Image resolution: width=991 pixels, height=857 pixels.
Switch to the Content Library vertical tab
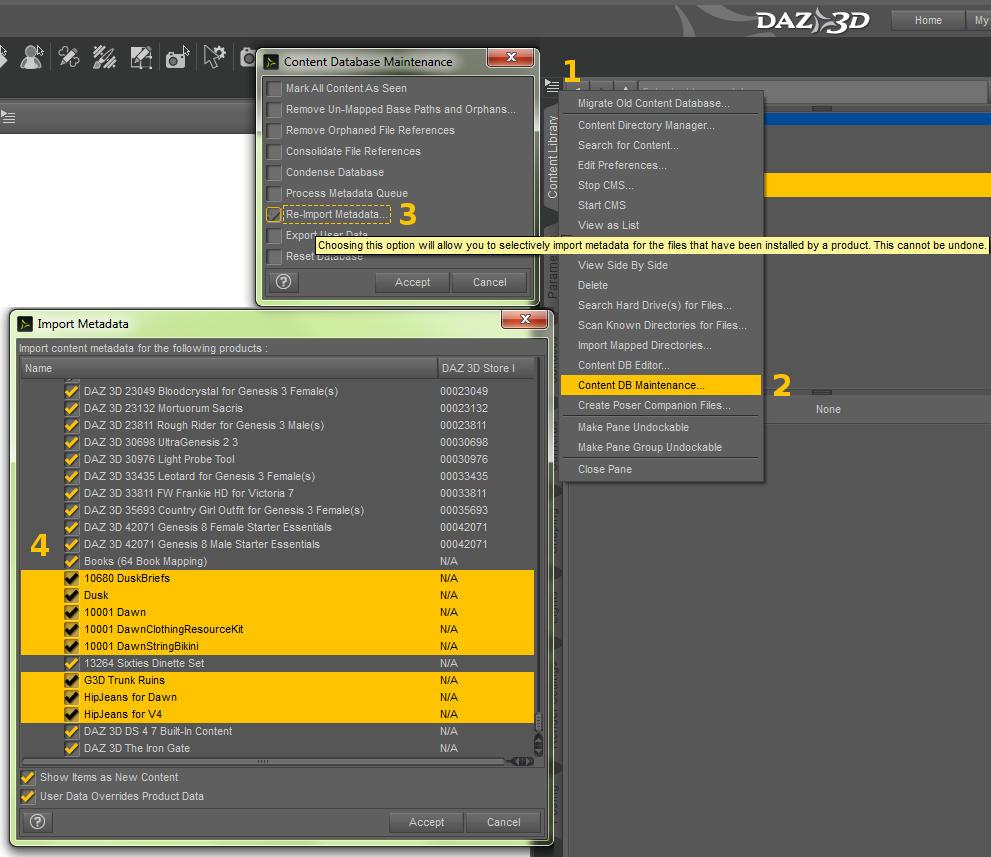[552, 157]
